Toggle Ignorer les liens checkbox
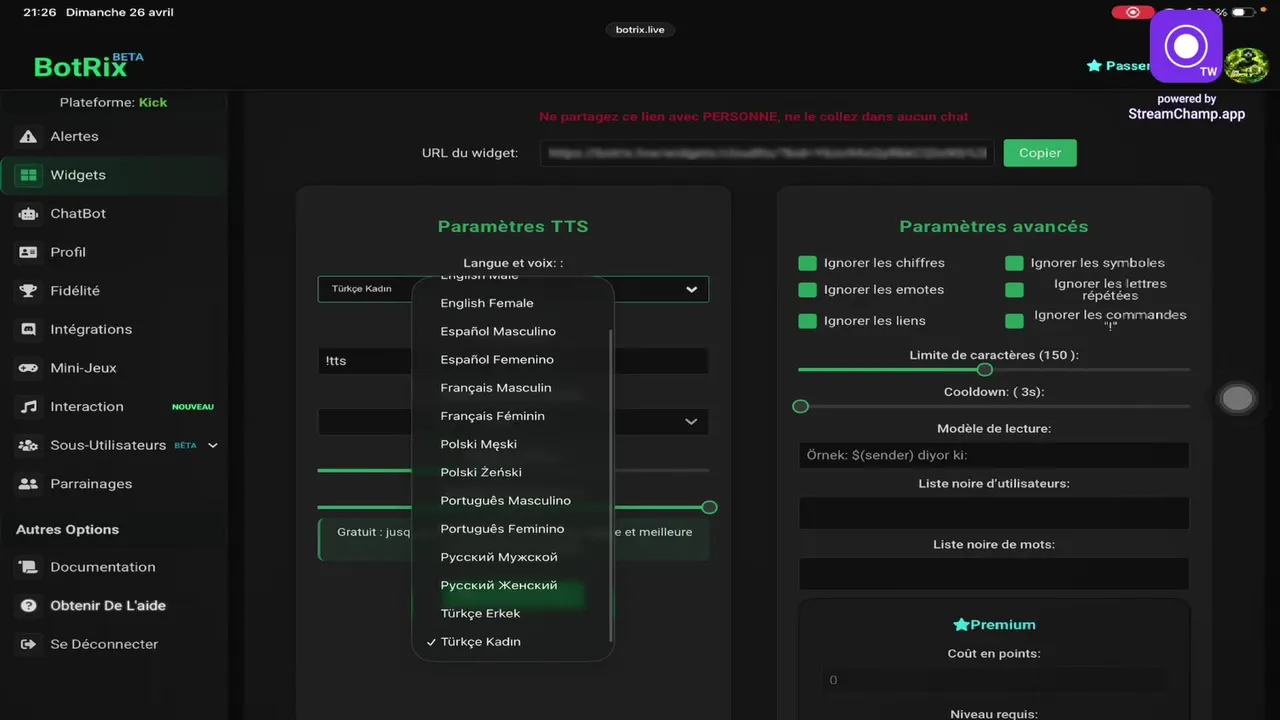This screenshot has height=720, width=1280. point(807,321)
